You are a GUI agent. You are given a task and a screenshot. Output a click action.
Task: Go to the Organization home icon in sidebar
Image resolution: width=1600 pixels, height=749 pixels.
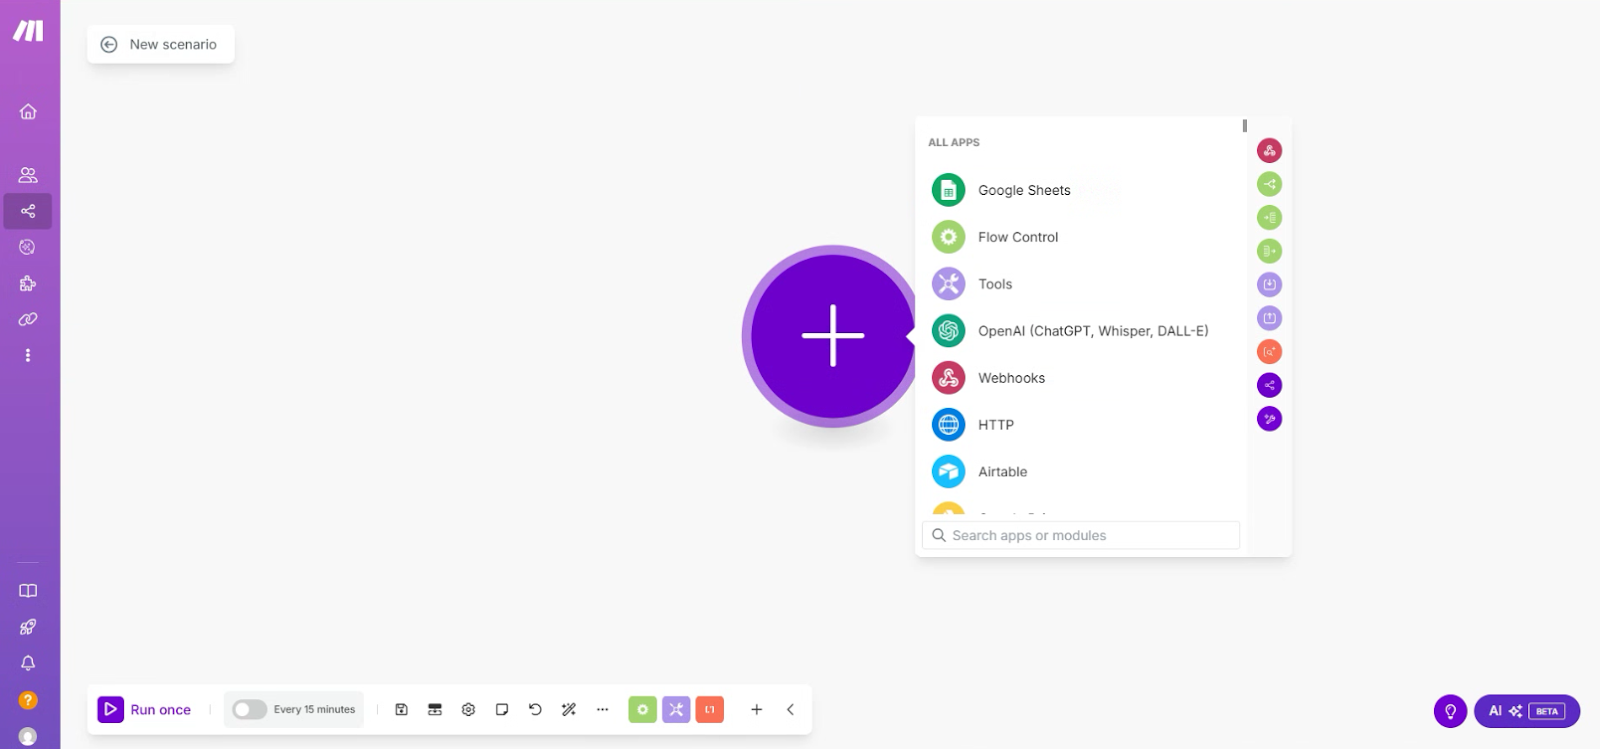click(x=28, y=111)
